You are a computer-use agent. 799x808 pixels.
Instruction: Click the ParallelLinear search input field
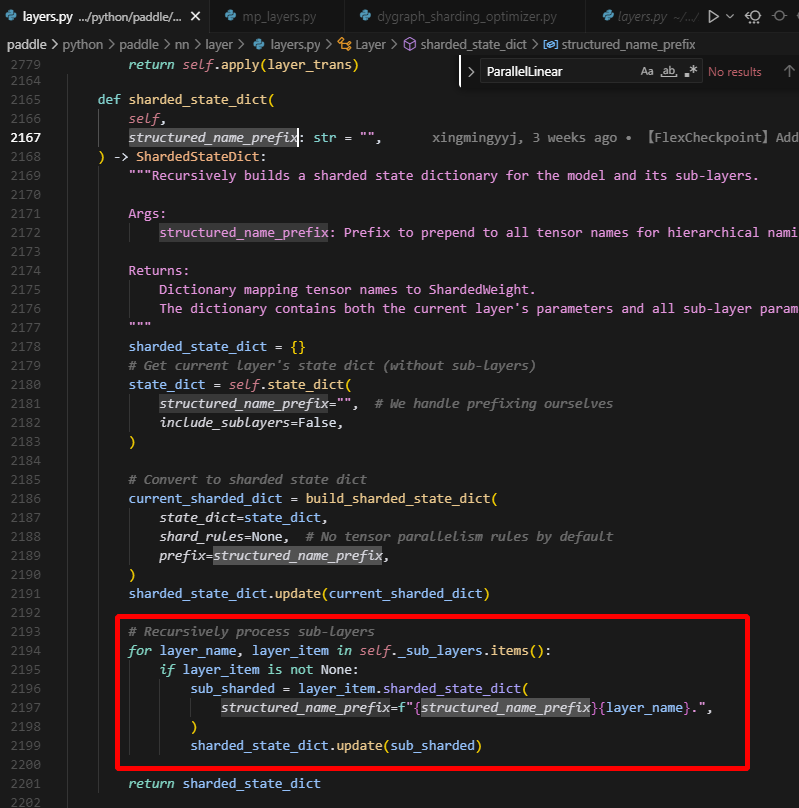(x=555, y=72)
